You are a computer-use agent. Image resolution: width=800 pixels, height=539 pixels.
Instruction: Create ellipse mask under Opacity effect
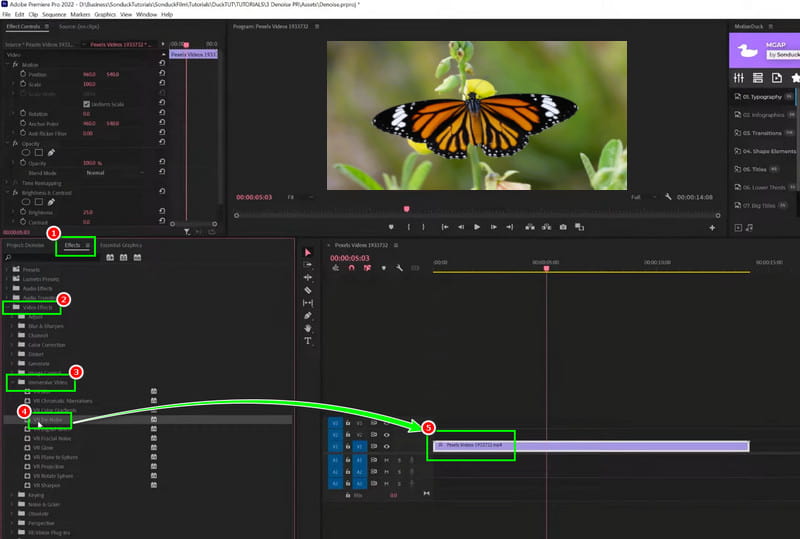click(26, 153)
